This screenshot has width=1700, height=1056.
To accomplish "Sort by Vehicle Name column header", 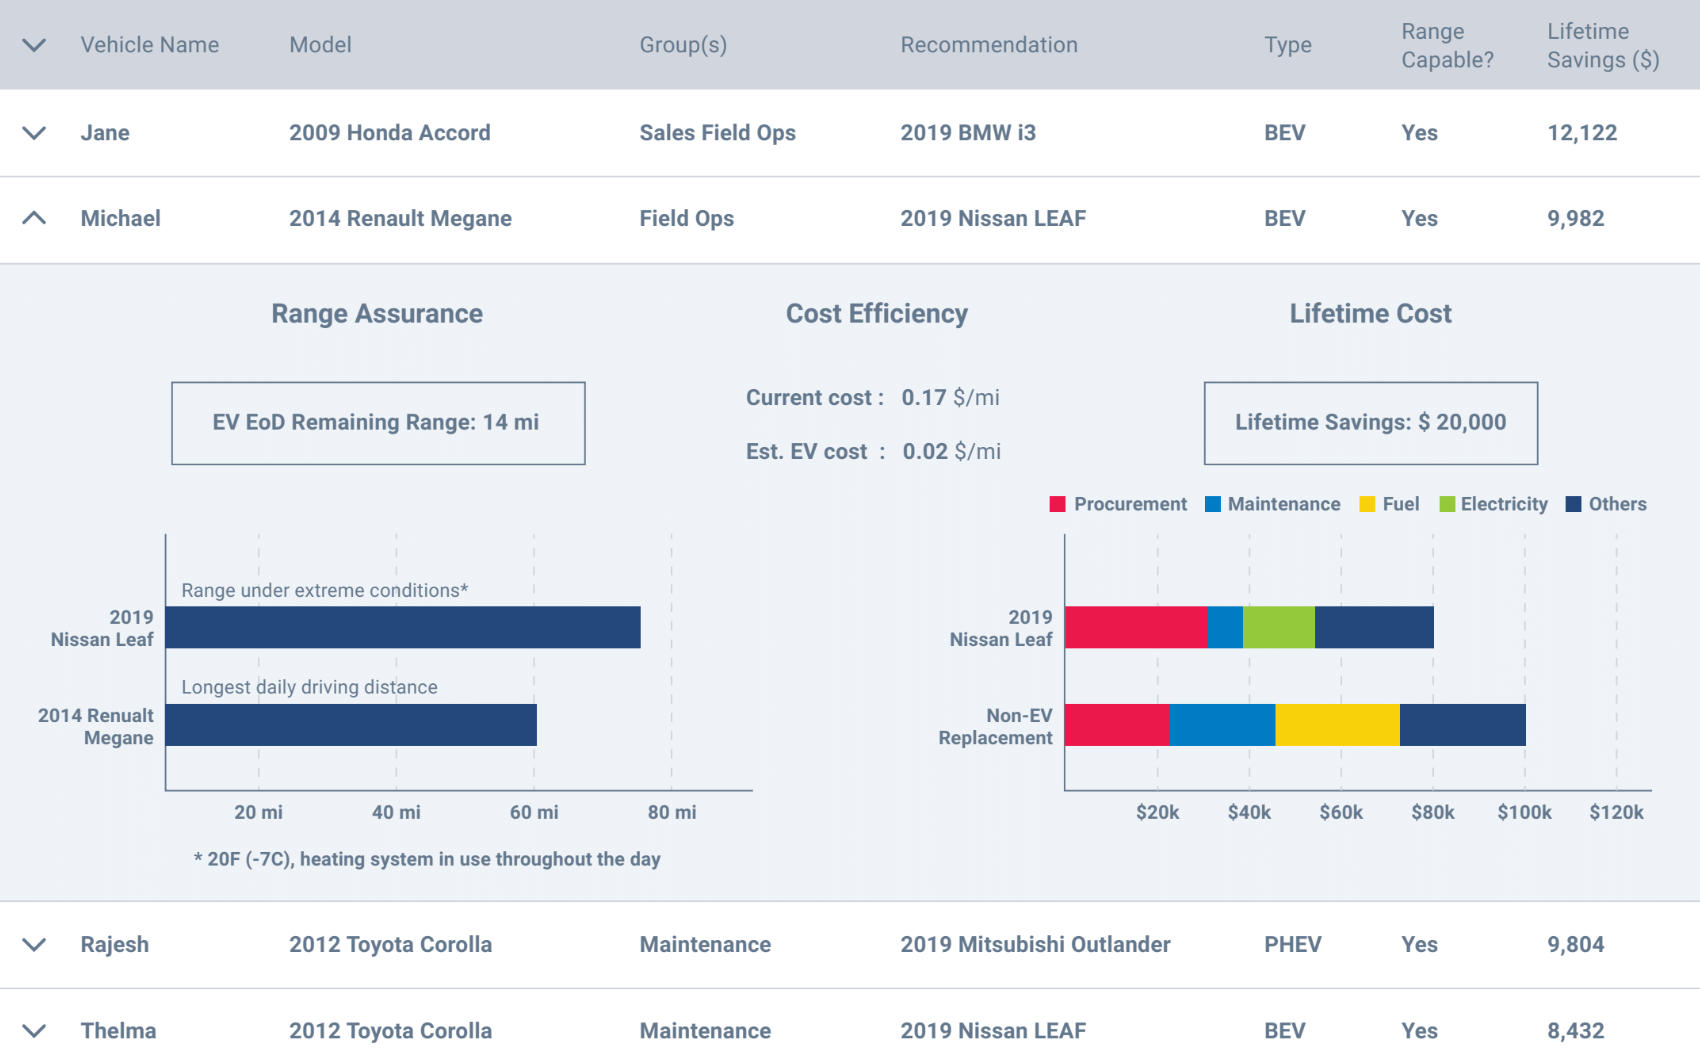I will 150,45.
